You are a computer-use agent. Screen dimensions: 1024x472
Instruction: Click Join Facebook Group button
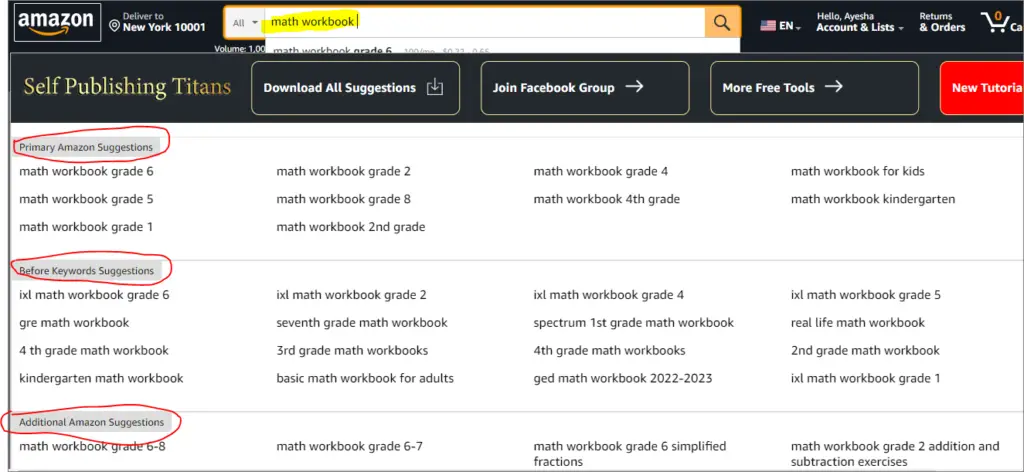click(x=585, y=88)
